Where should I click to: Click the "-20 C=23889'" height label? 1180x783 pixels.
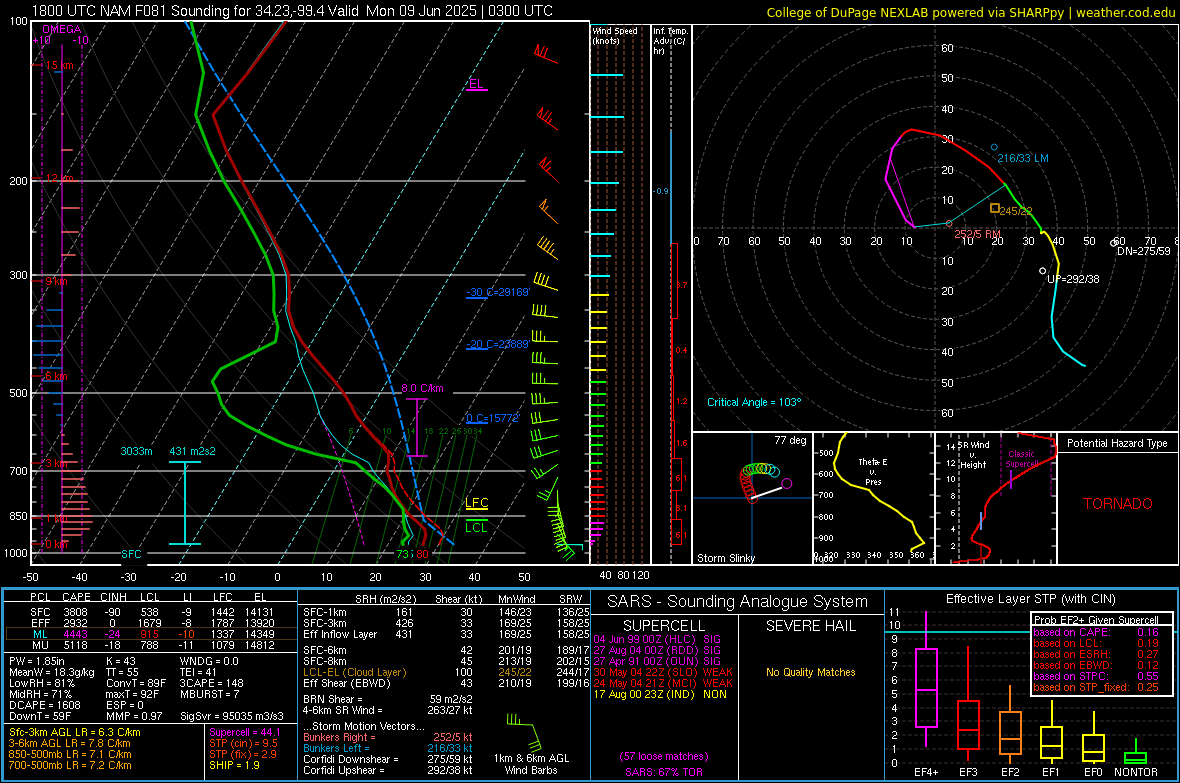[x=498, y=344]
